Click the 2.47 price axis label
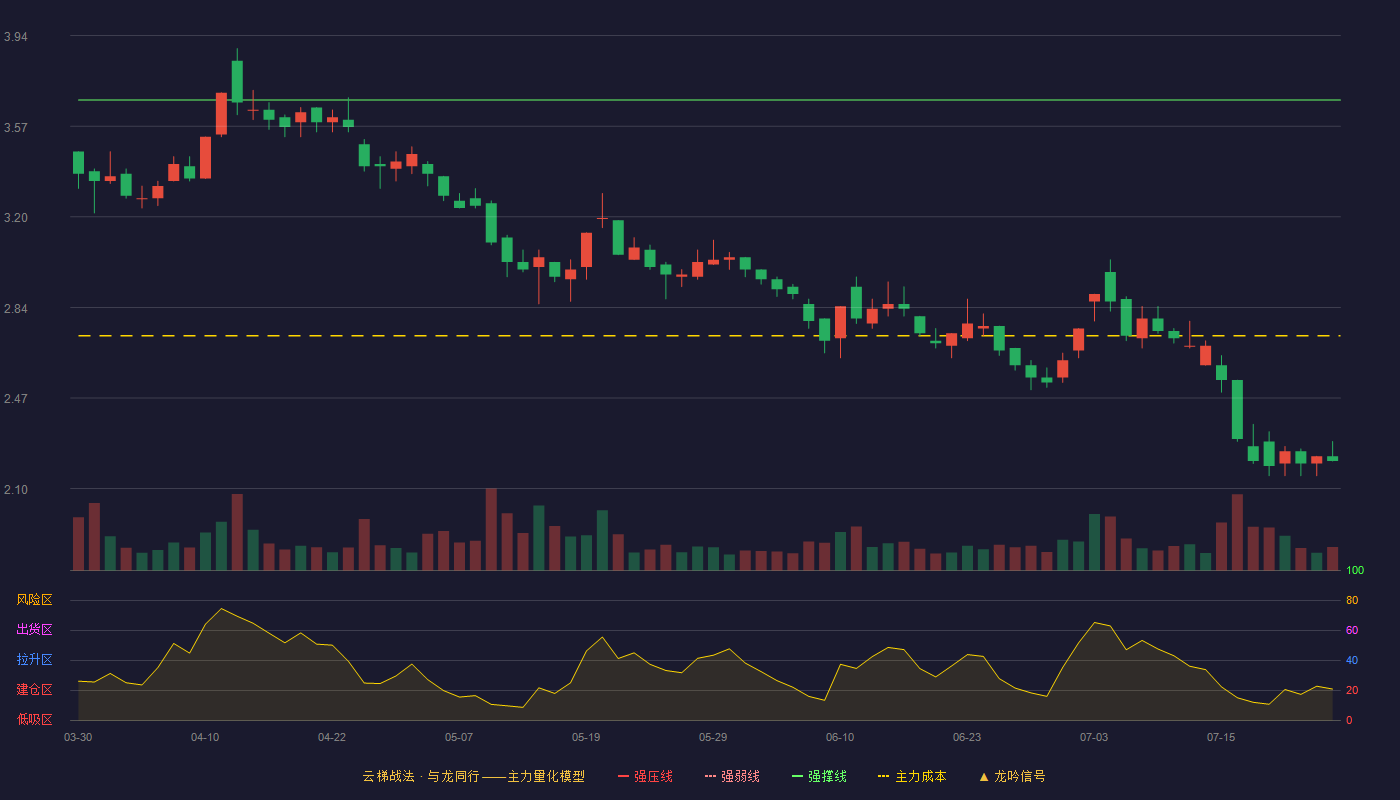 tap(16, 399)
